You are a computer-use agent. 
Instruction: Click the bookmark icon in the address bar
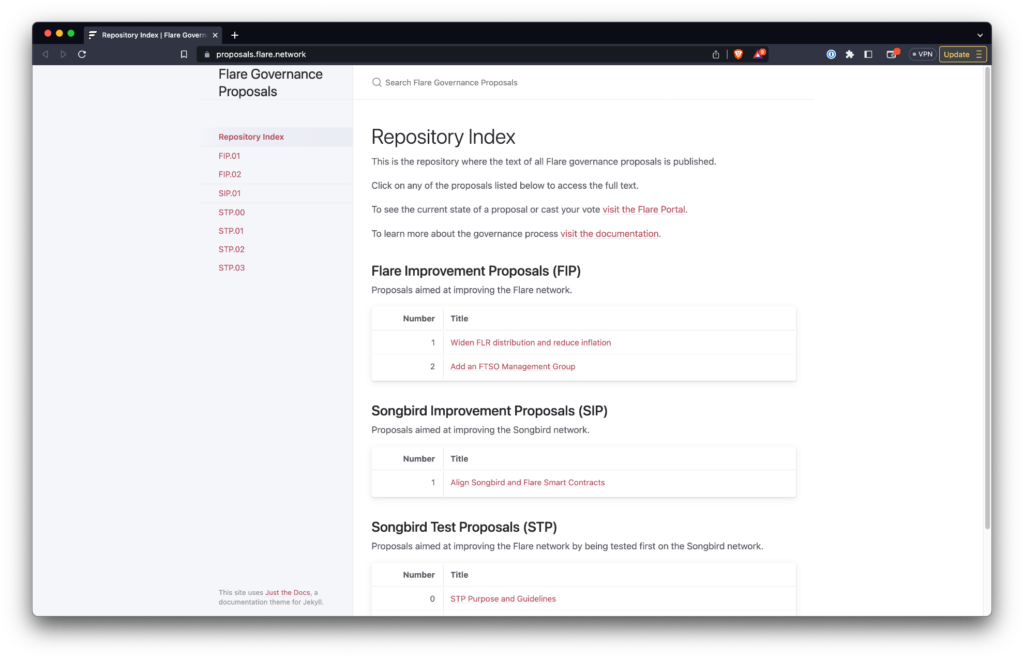(x=184, y=54)
